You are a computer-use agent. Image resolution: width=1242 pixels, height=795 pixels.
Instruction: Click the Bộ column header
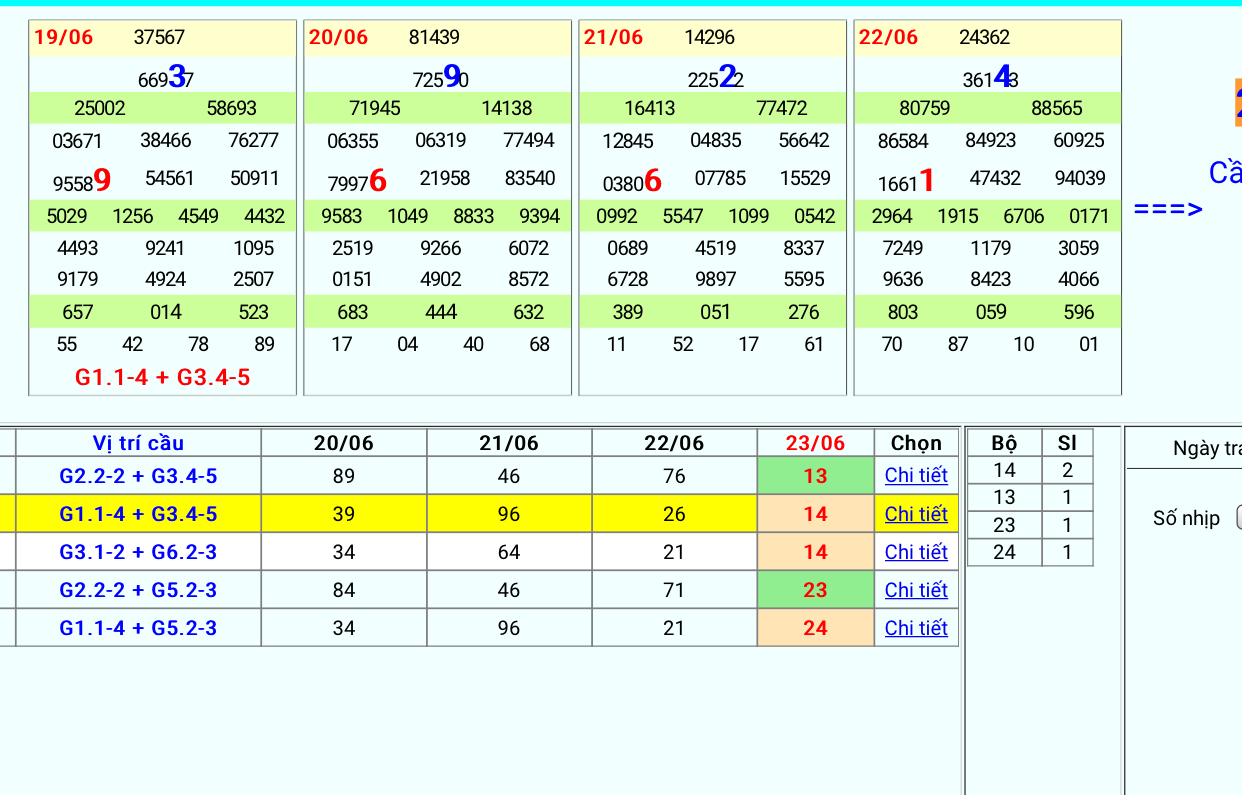(1004, 443)
